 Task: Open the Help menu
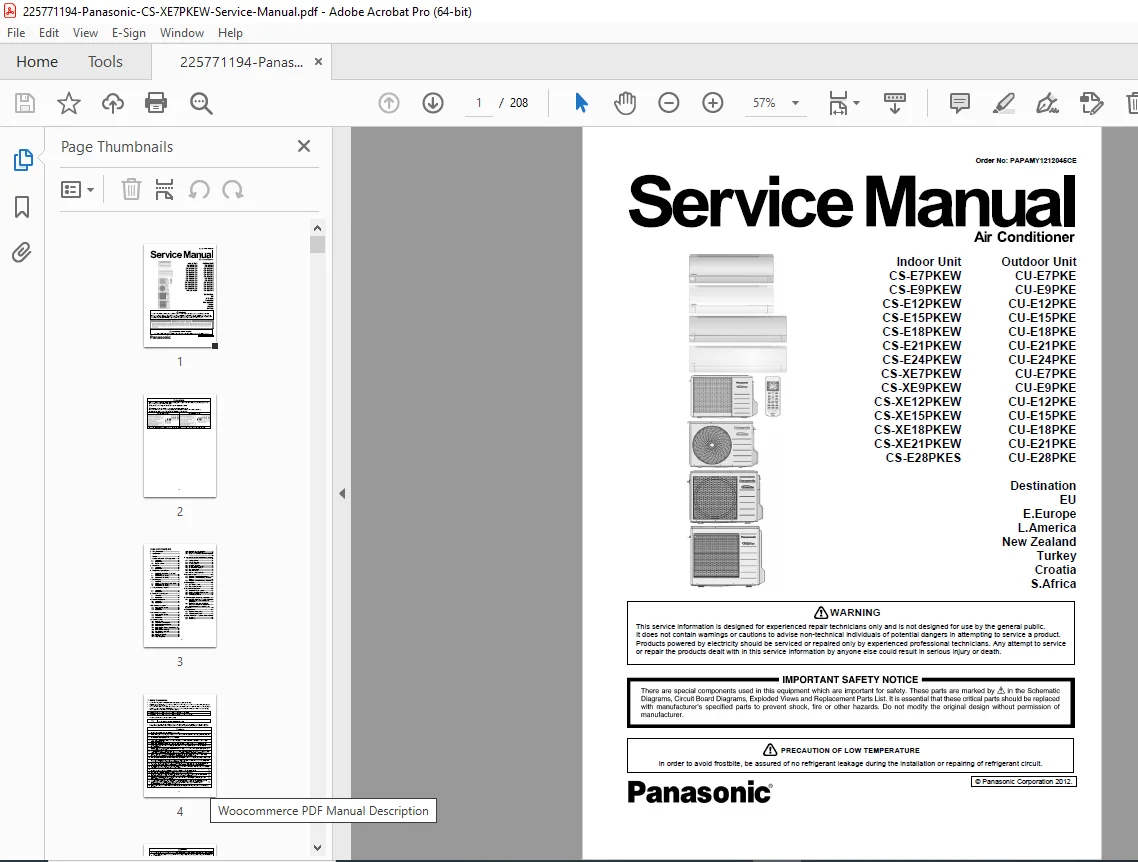230,33
